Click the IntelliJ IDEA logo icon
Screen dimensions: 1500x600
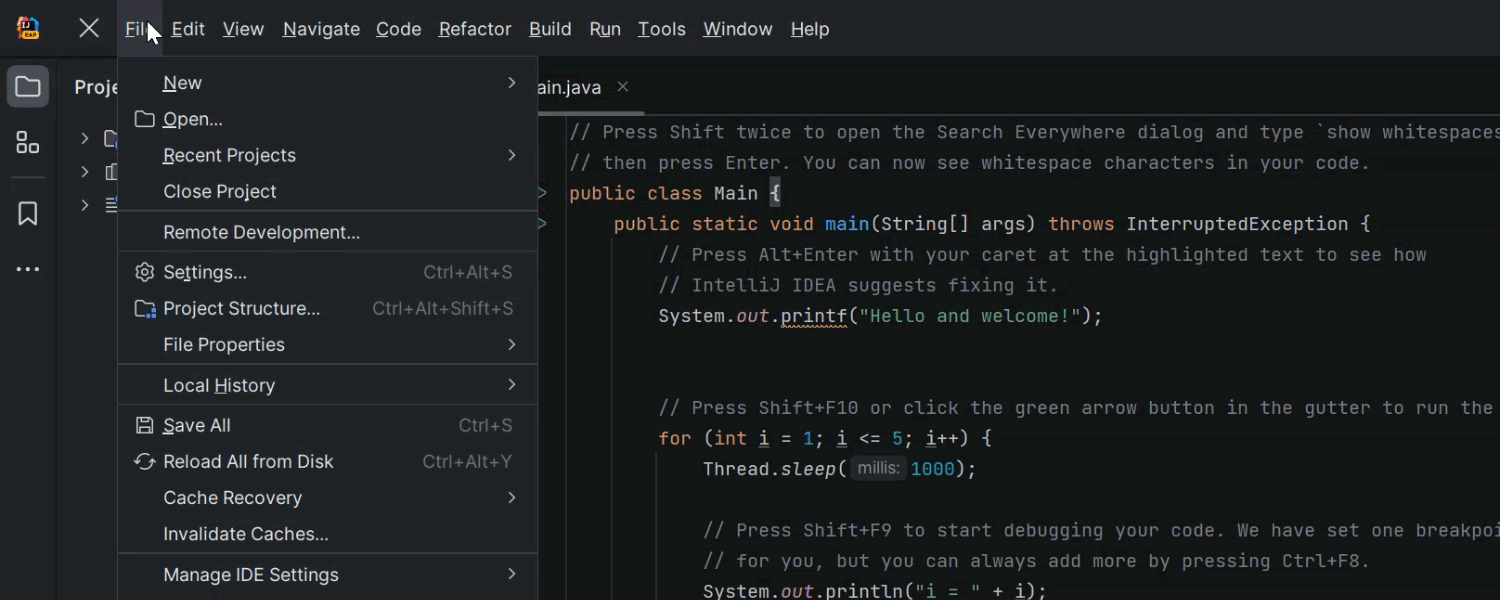28,29
